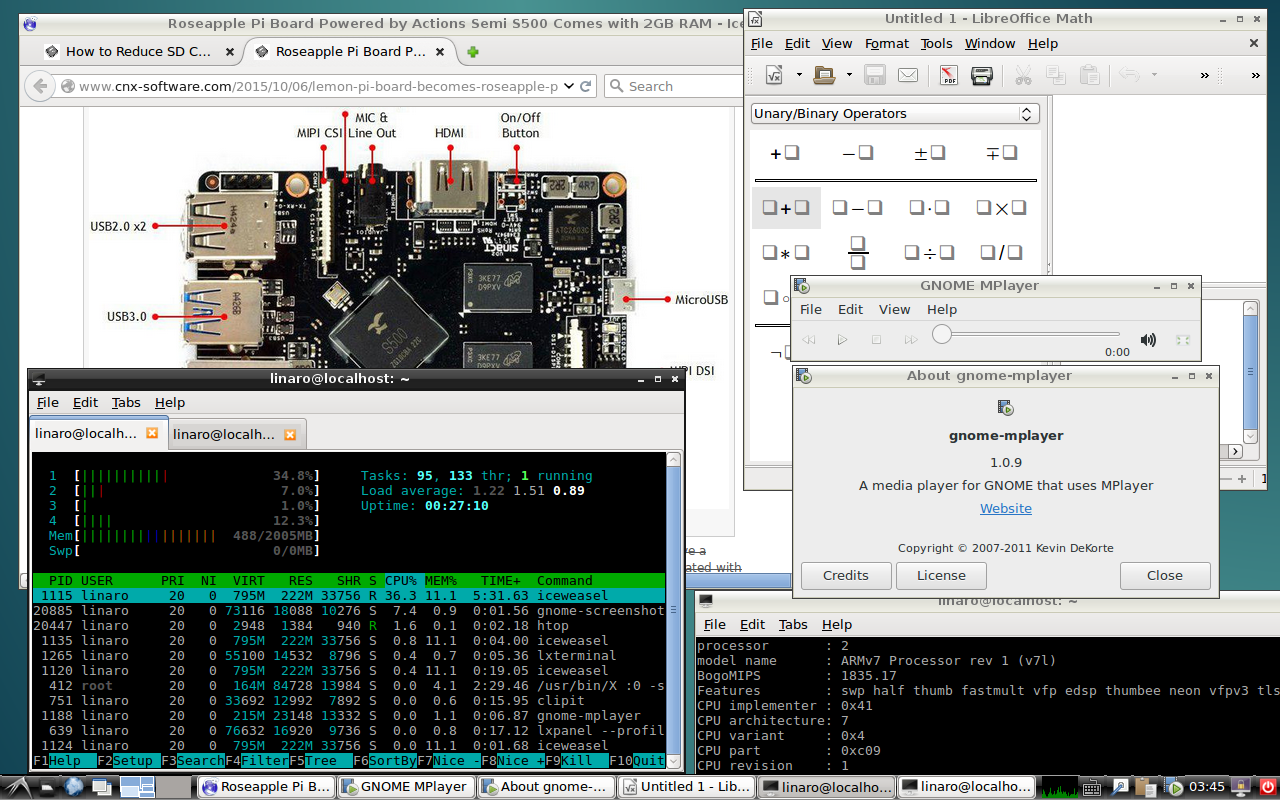
Task: Select the gnome-screenshot process row in htop
Action: pyautogui.click(x=348, y=611)
